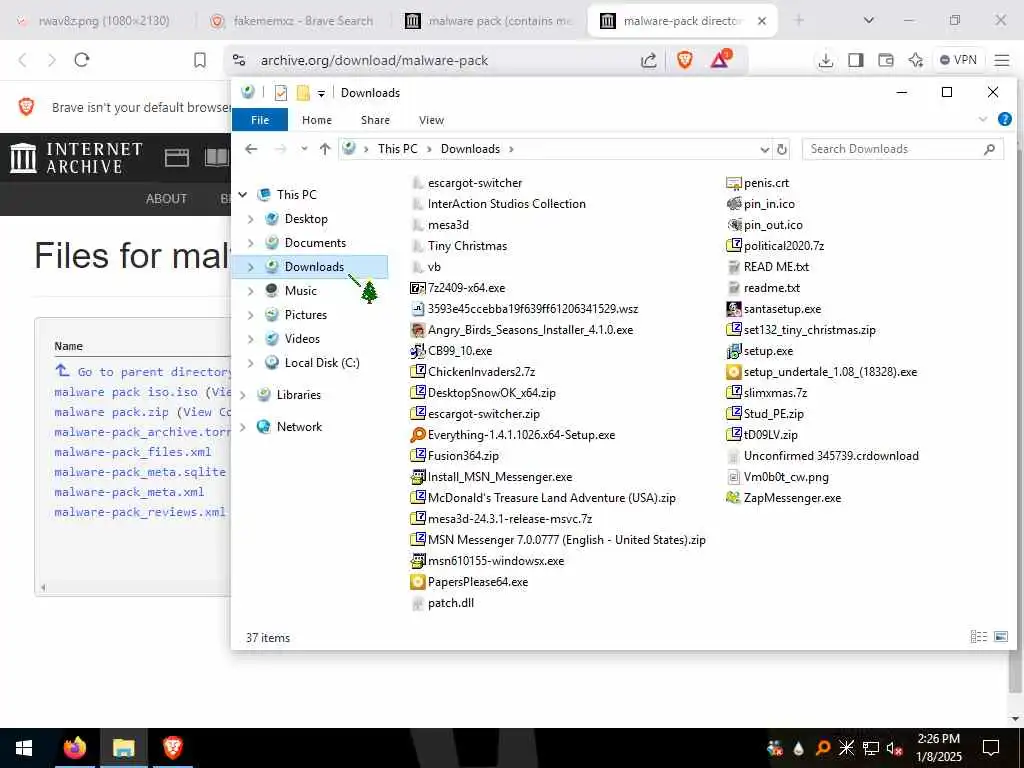
Task: Open the Windows Start button
Action: (24, 748)
